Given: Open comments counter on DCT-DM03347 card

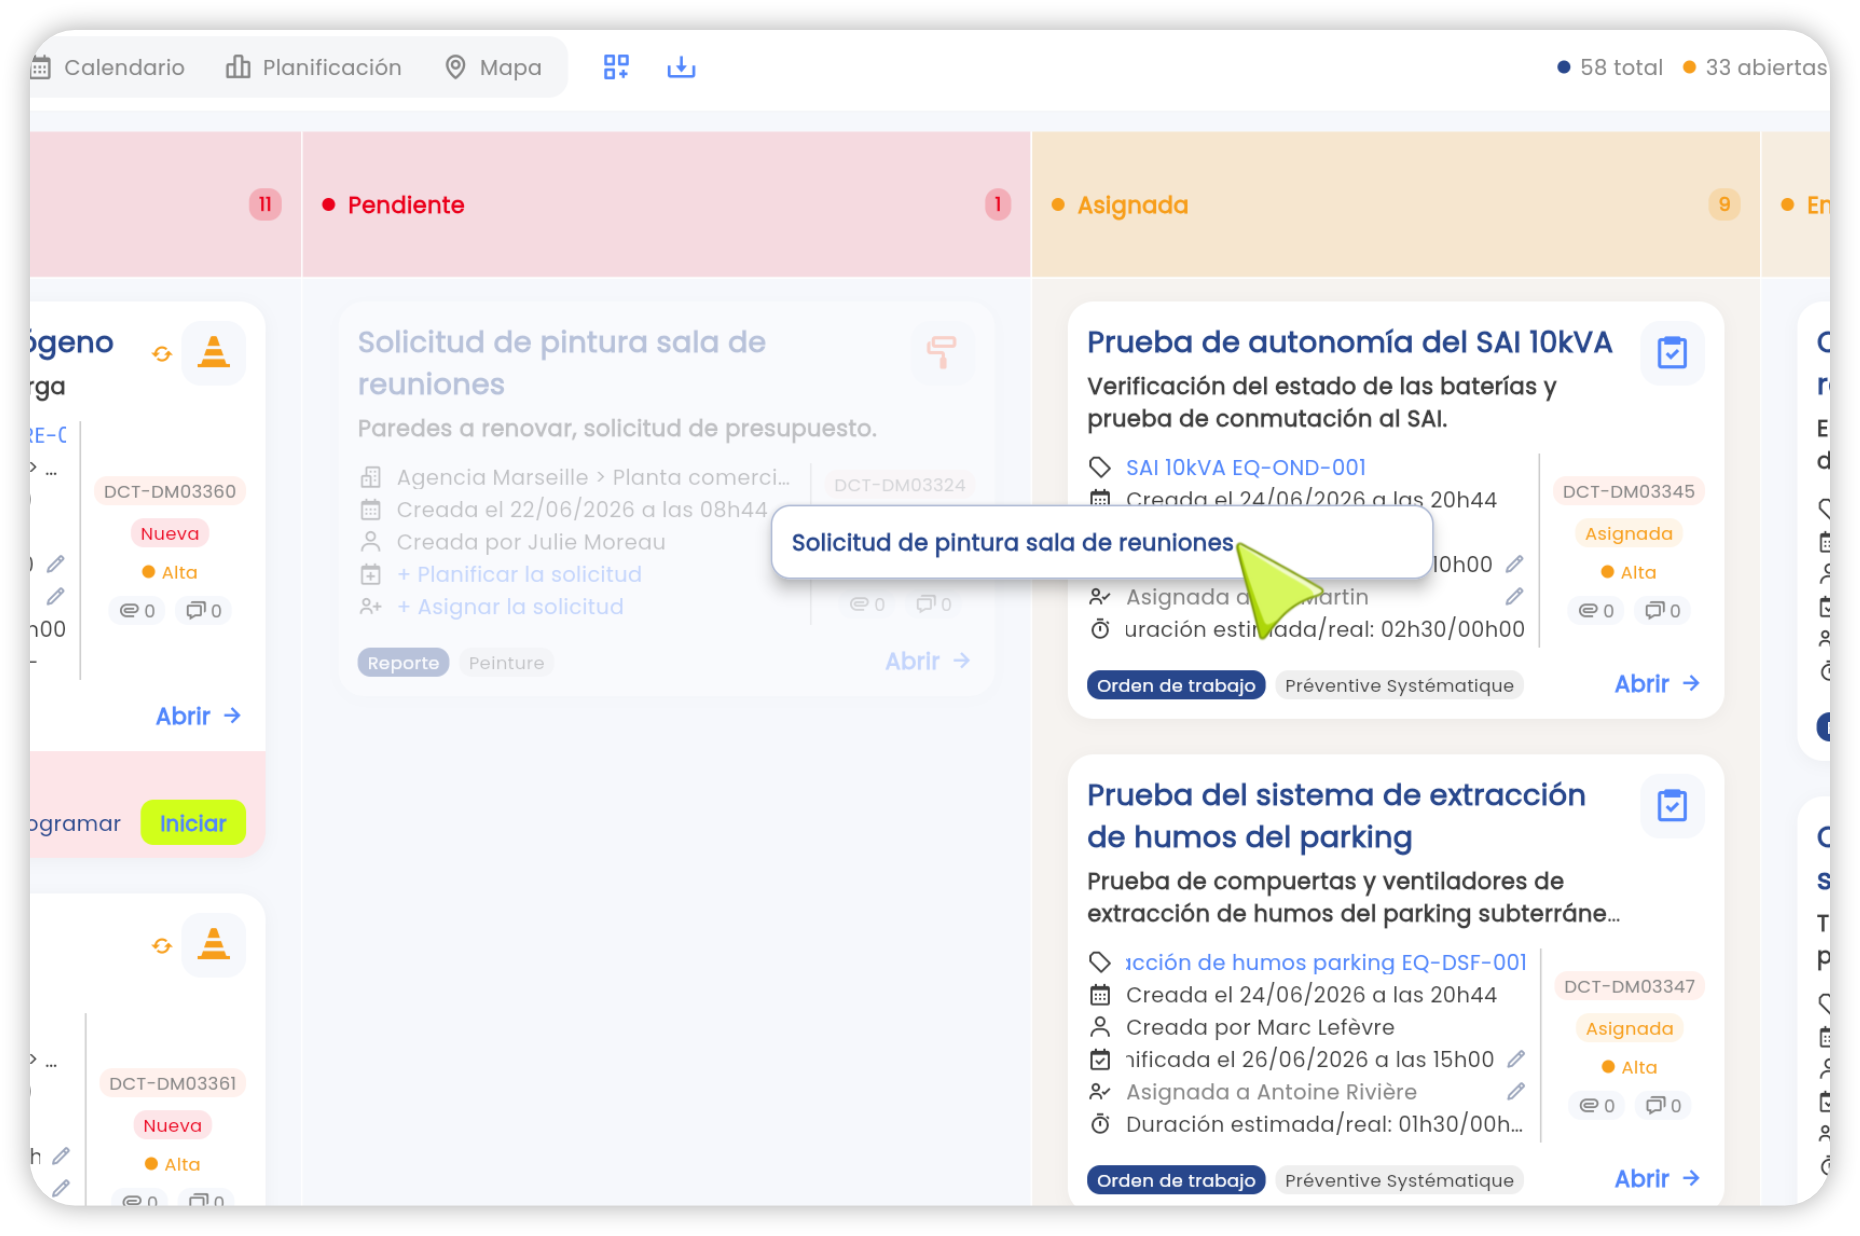Looking at the screenshot, I should [x=1665, y=1105].
